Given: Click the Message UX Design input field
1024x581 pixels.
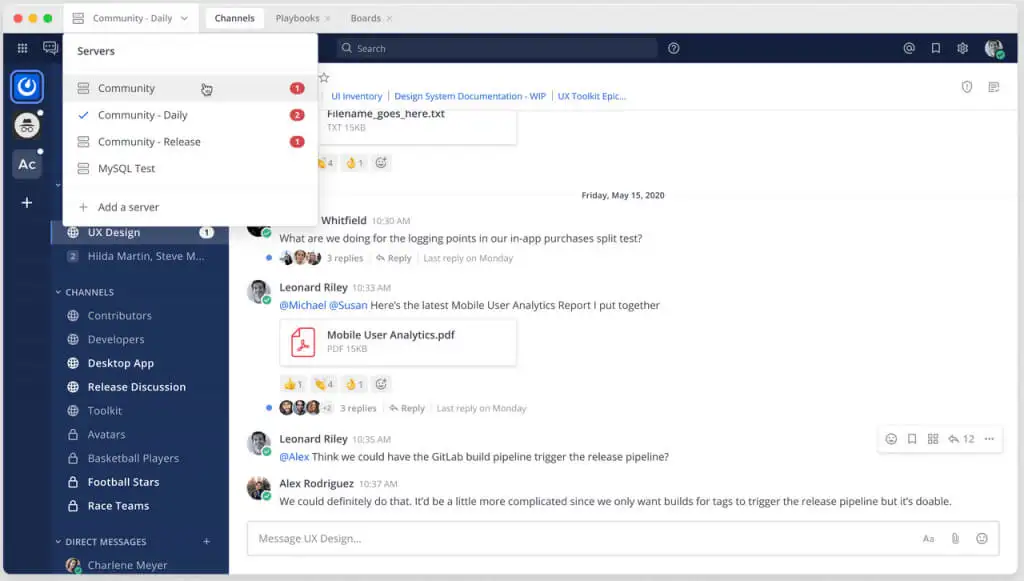Looking at the screenshot, I should (580, 538).
